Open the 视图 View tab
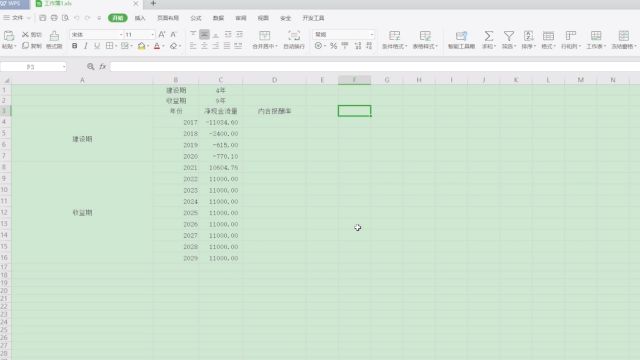 click(263, 18)
